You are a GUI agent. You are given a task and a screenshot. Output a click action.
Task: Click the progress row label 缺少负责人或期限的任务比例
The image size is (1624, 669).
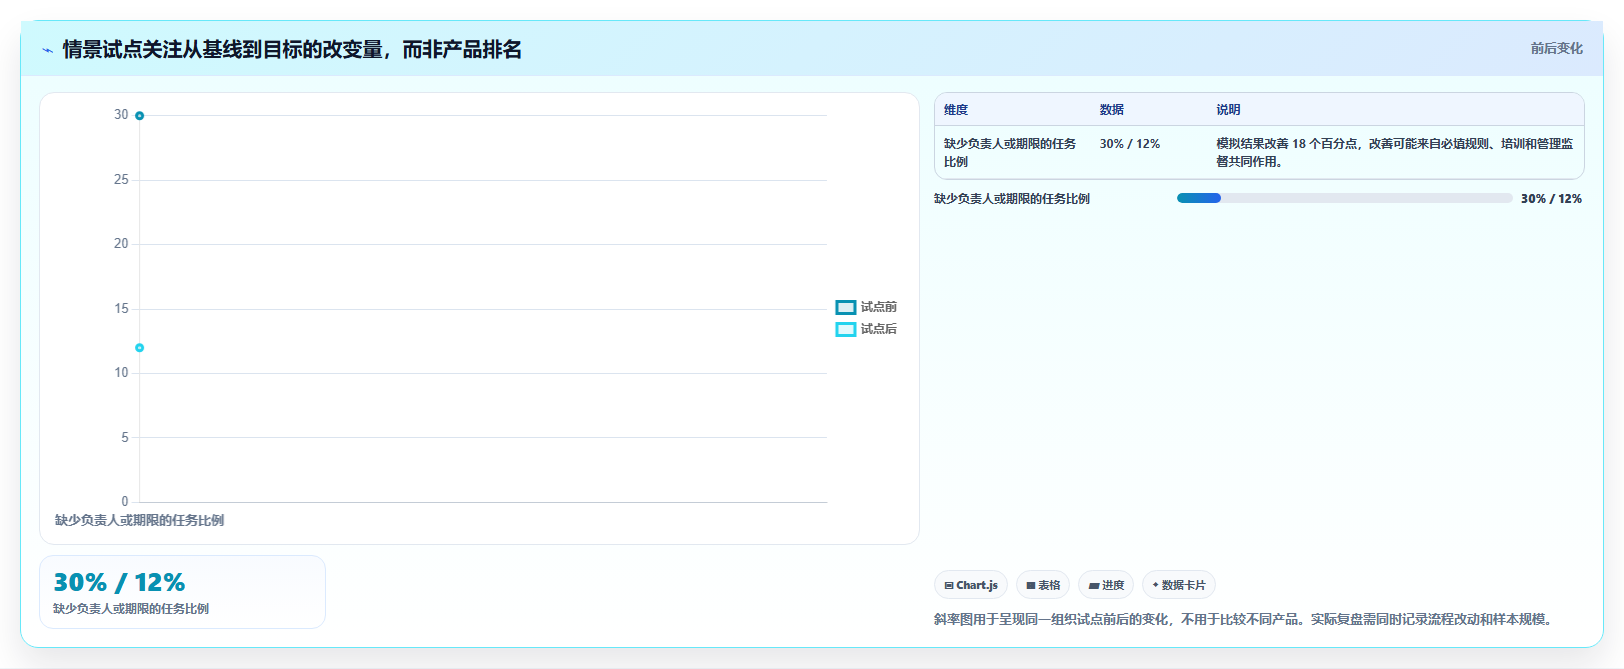pos(1012,199)
